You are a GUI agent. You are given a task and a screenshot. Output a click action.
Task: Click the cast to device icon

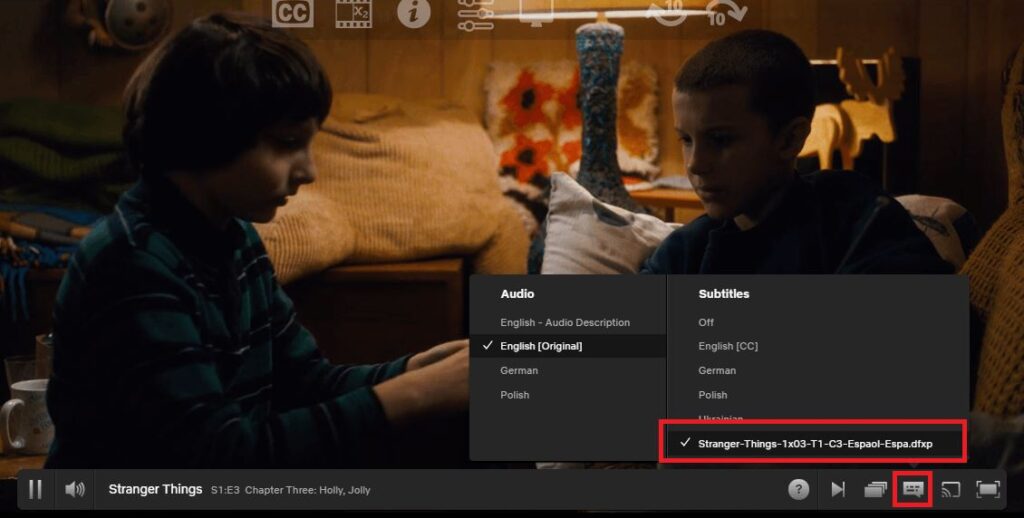pos(951,489)
